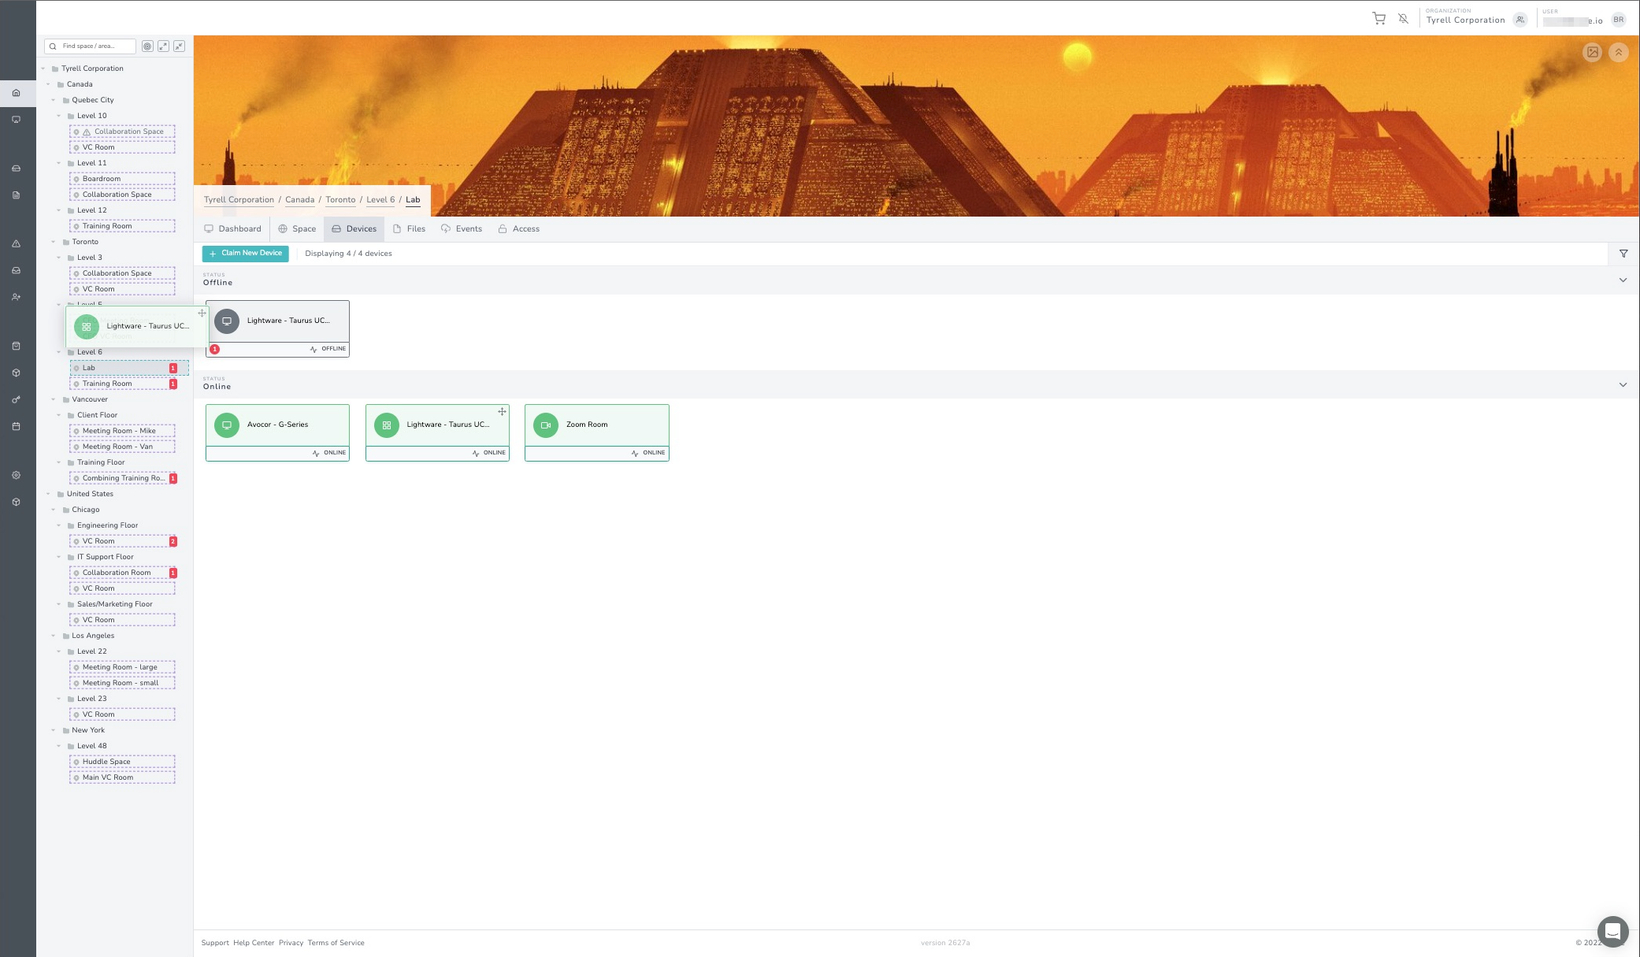Collapse the Los Angeles tree node
This screenshot has height=957, width=1640.
coord(54,636)
